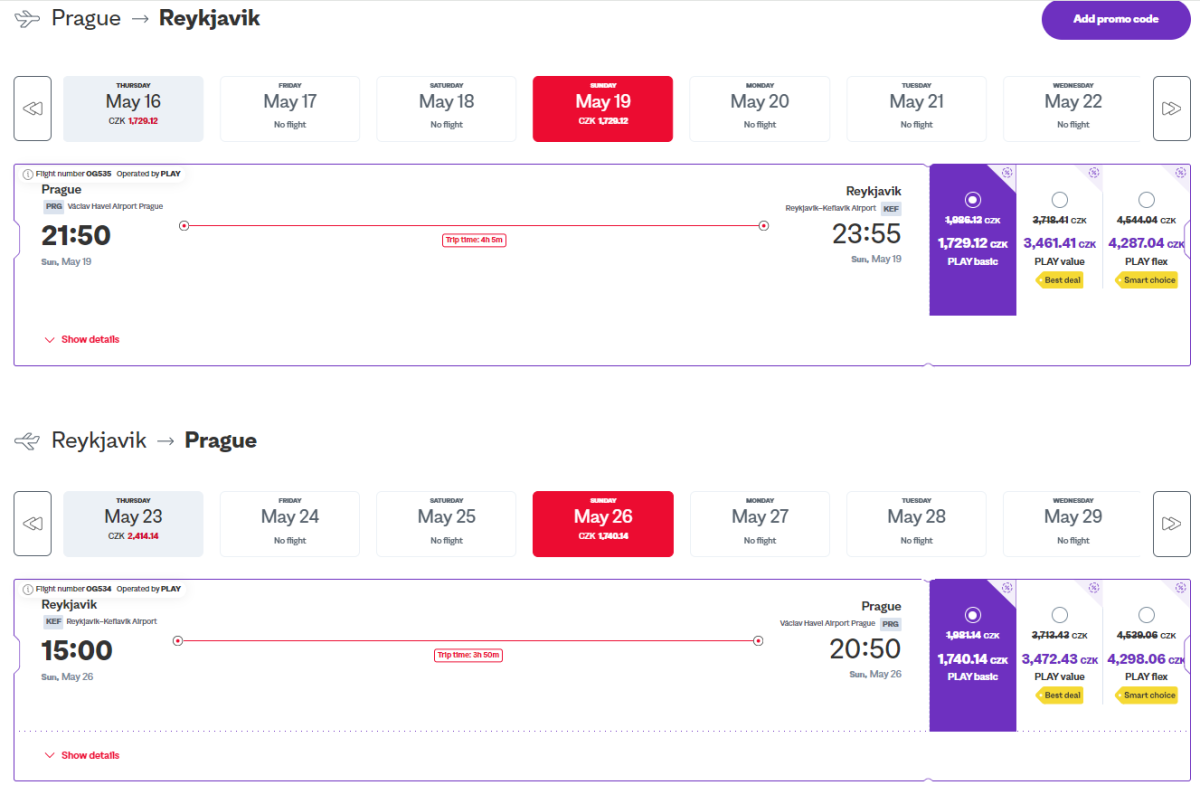
Task: Click info icon beside flight number OG534
Action: (x=28, y=589)
